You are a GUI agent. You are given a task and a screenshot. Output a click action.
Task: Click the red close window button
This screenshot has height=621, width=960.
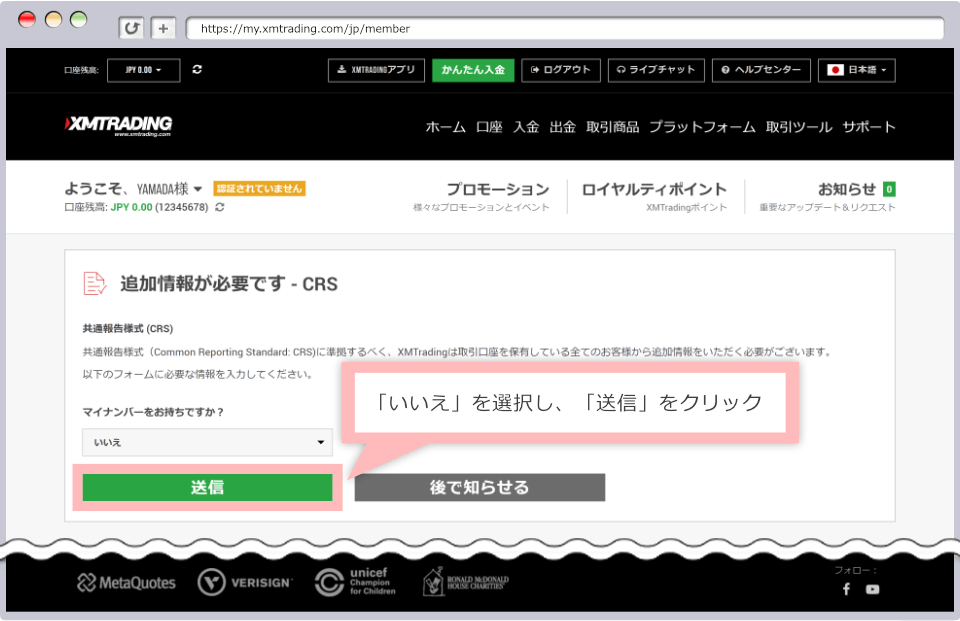click(x=27, y=19)
